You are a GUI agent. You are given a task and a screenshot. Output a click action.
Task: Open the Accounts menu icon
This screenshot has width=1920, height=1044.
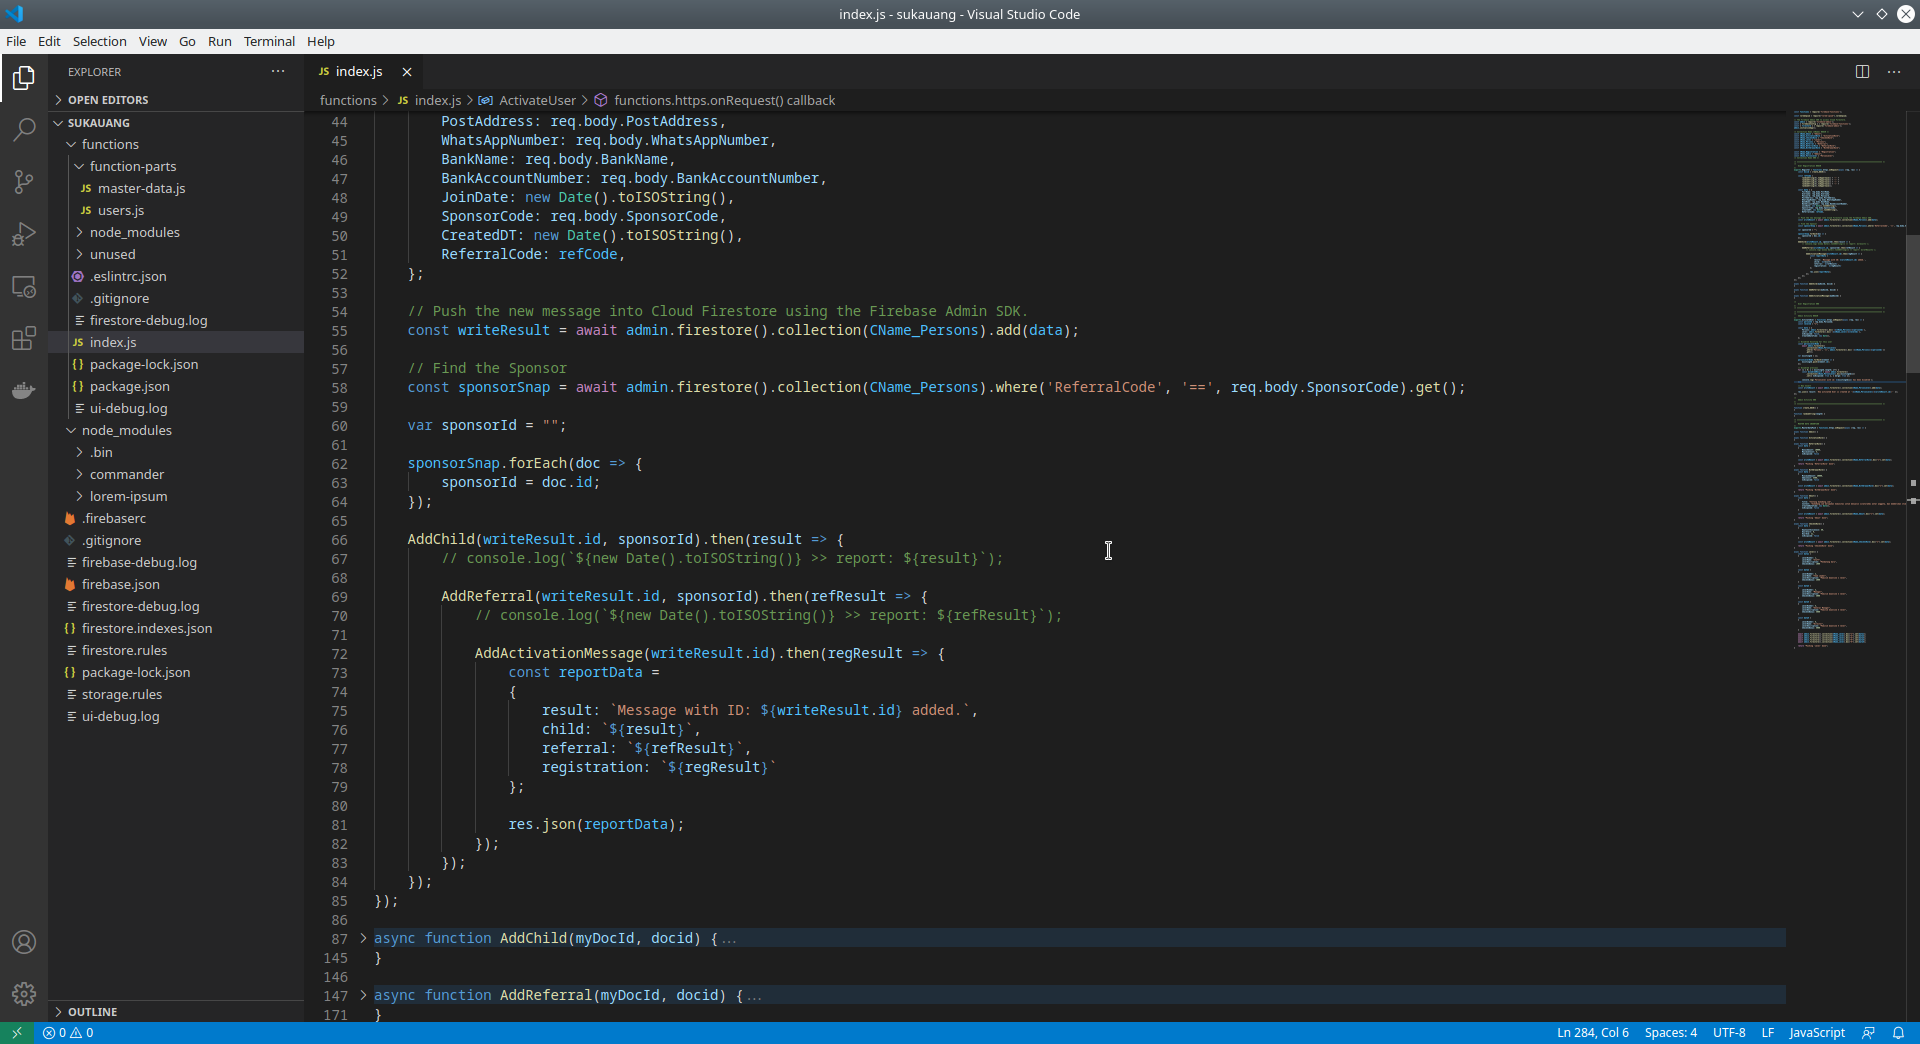coord(24,942)
